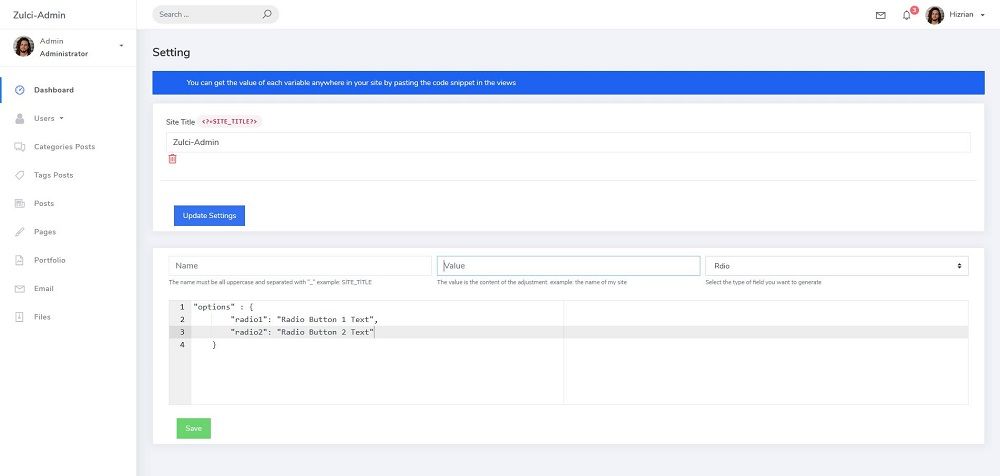Click the radio1 line in code editor
The width and height of the screenshot is (1000, 476).
(304, 320)
